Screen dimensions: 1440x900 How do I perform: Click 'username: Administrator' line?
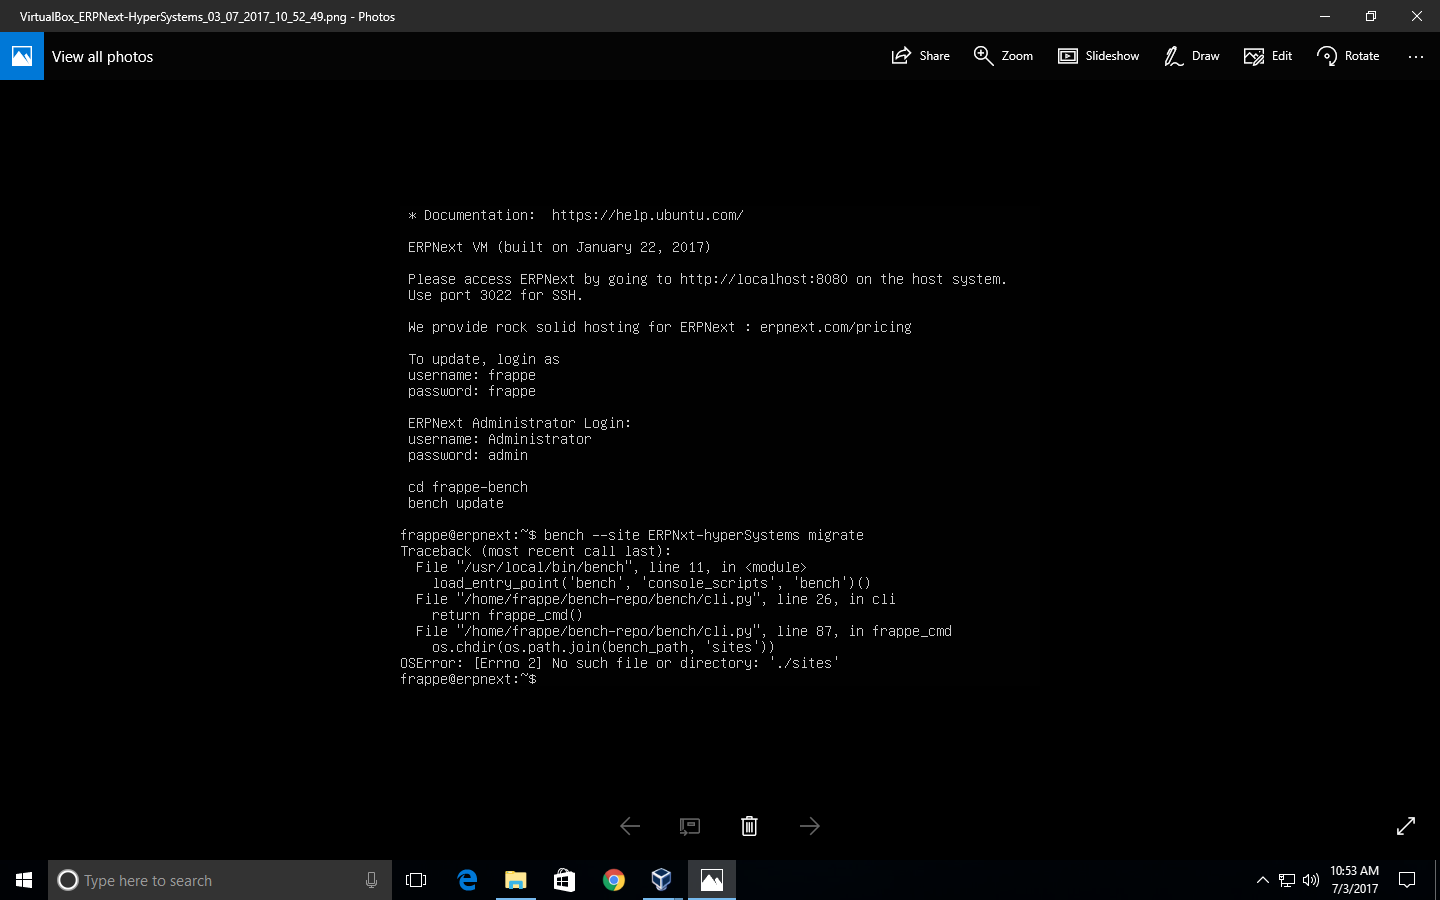pos(500,439)
